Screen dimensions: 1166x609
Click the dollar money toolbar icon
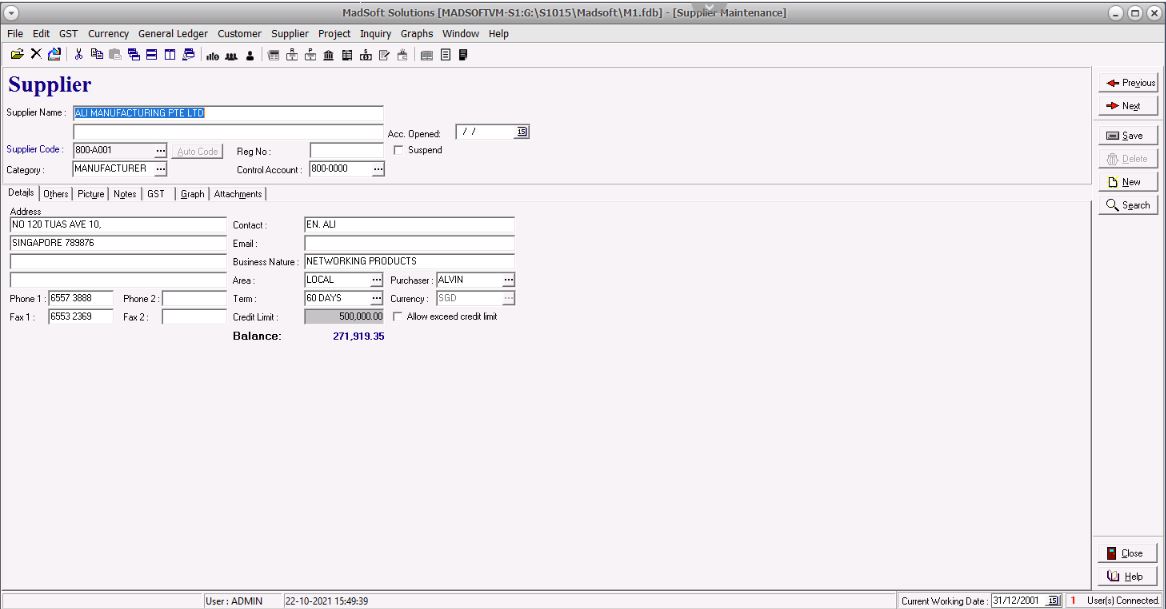coord(366,55)
